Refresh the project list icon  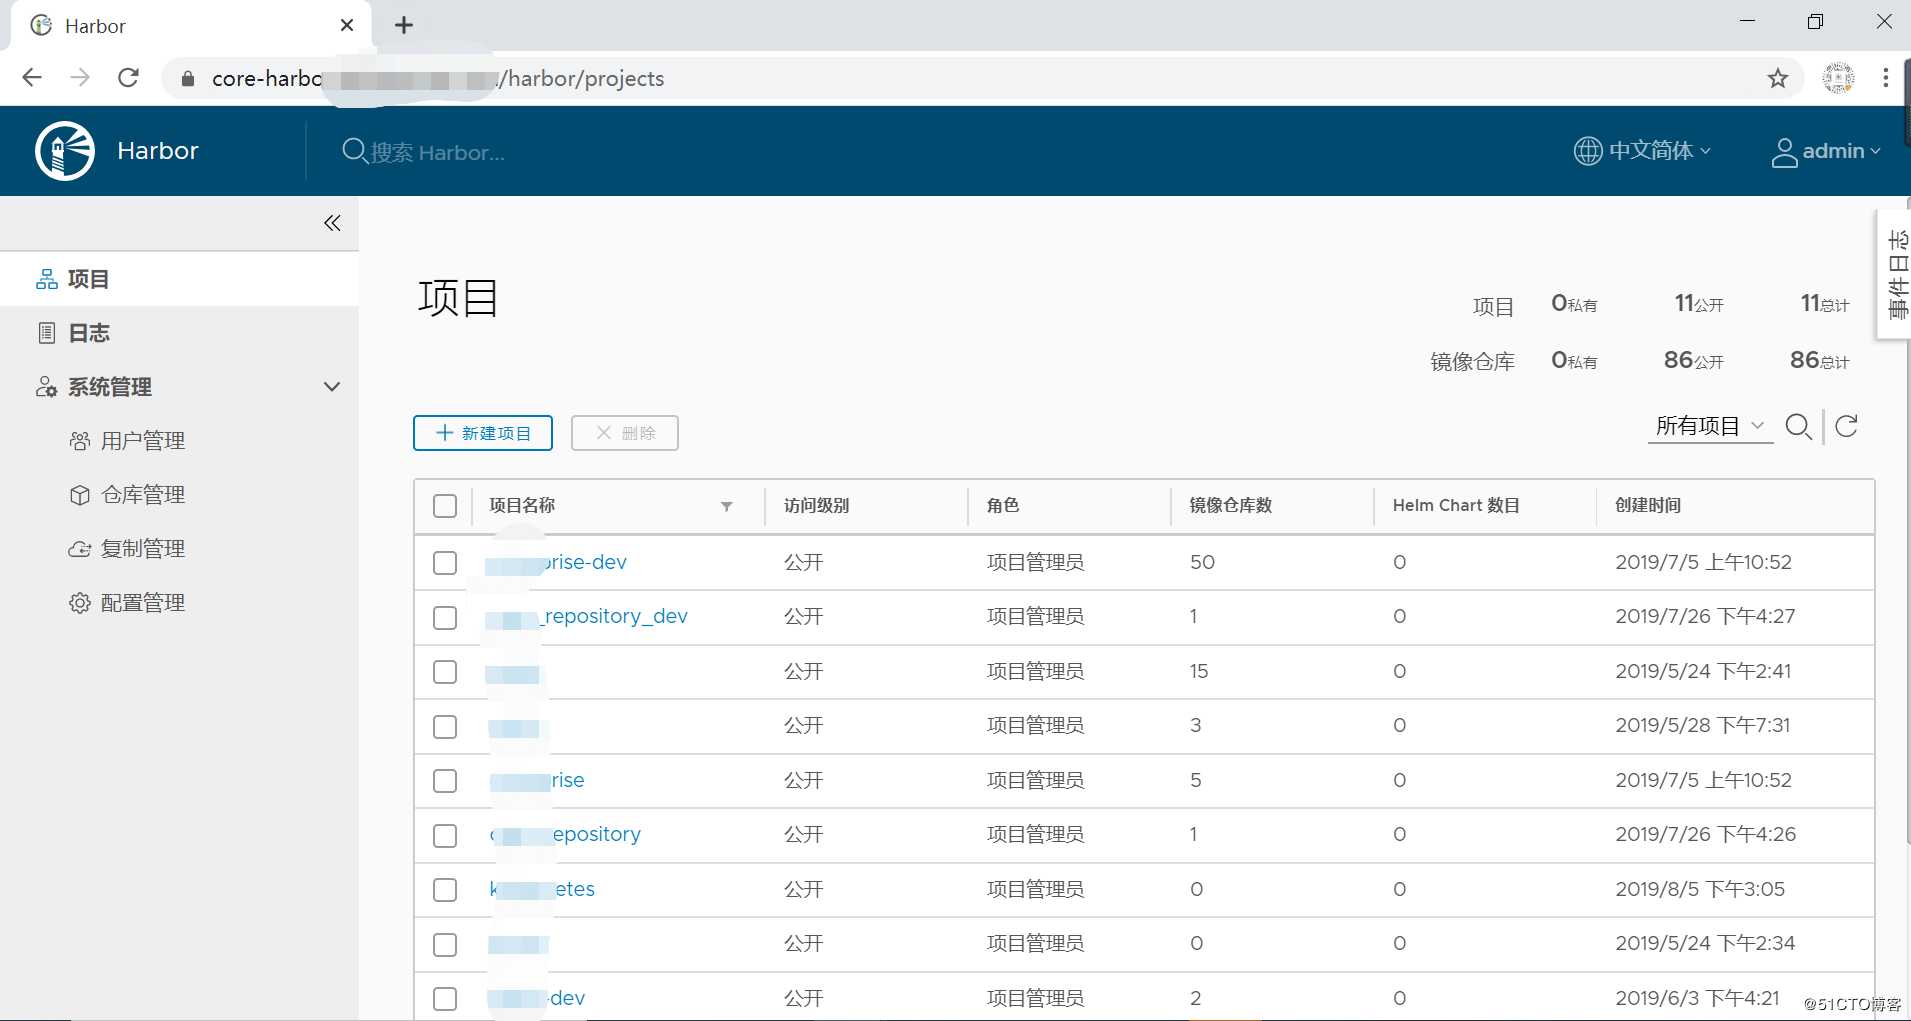pyautogui.click(x=1847, y=427)
